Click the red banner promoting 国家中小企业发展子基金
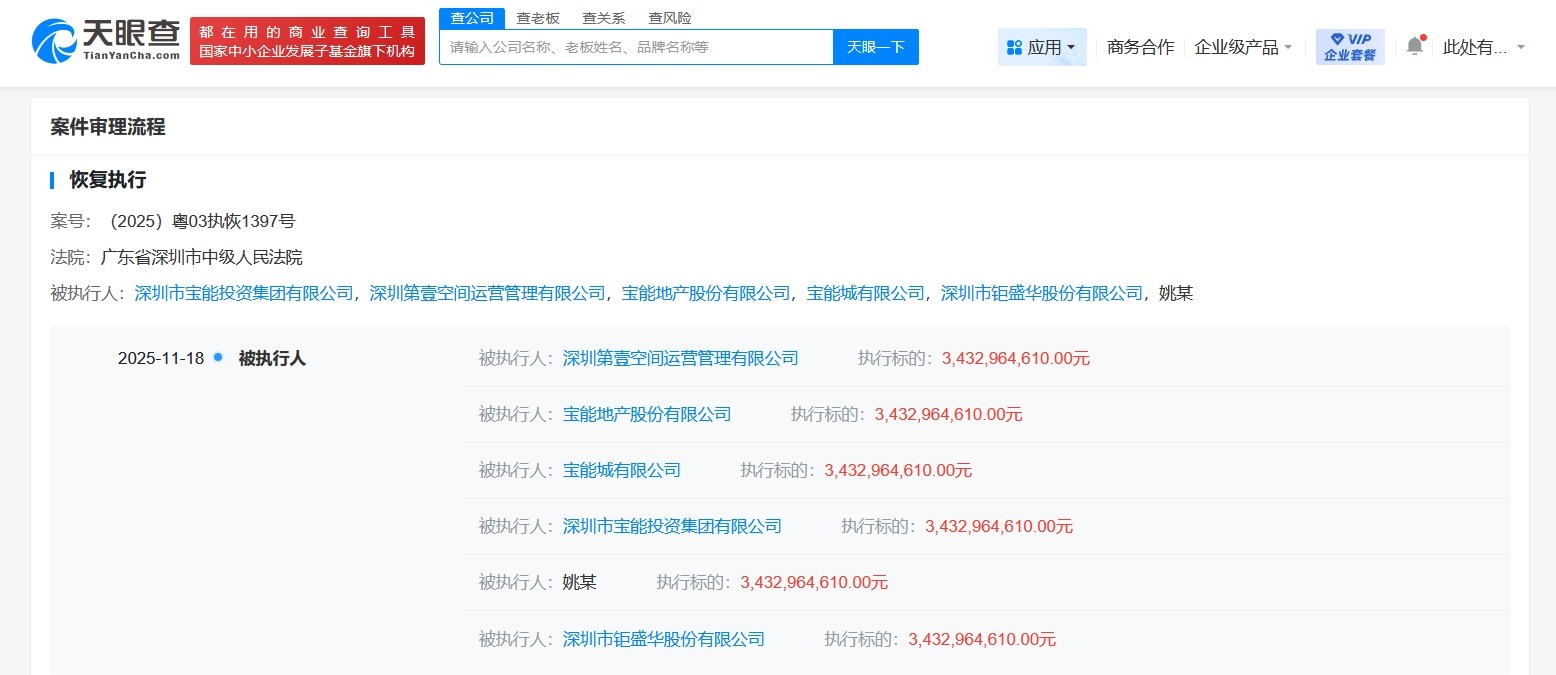The image size is (1556, 675). (x=307, y=41)
